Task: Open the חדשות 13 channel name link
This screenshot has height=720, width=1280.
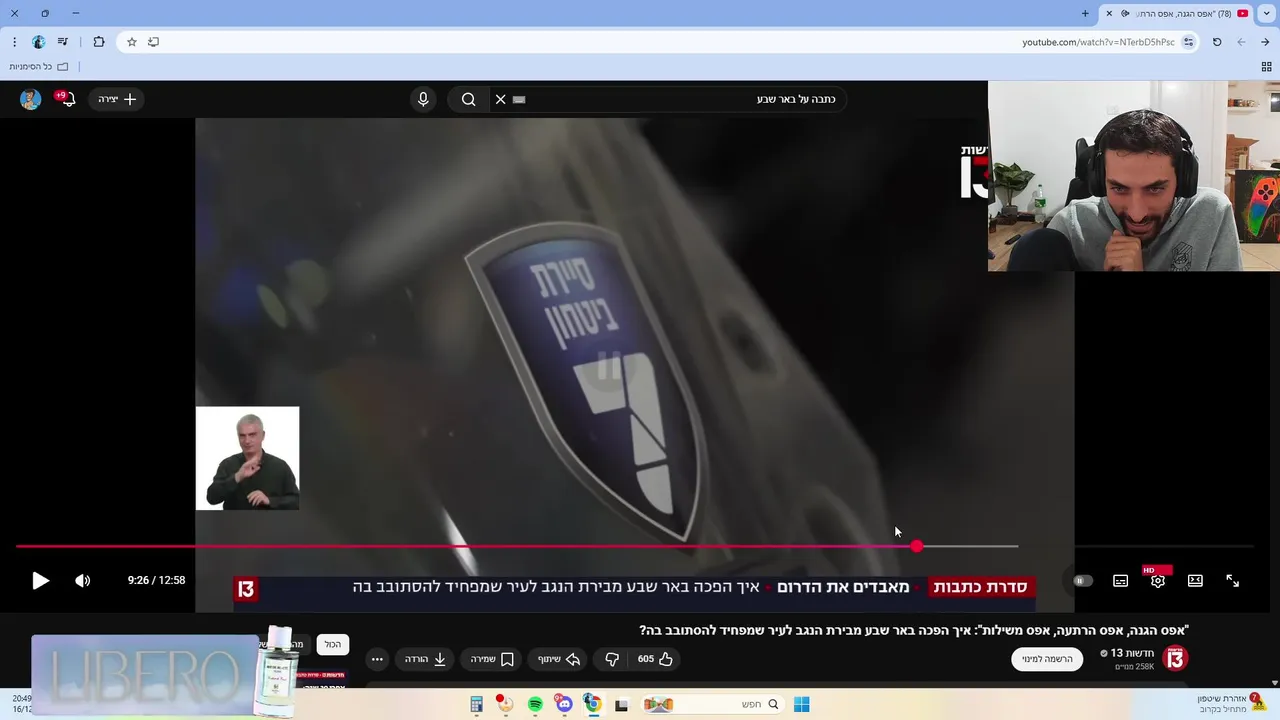Action: click(x=1132, y=653)
